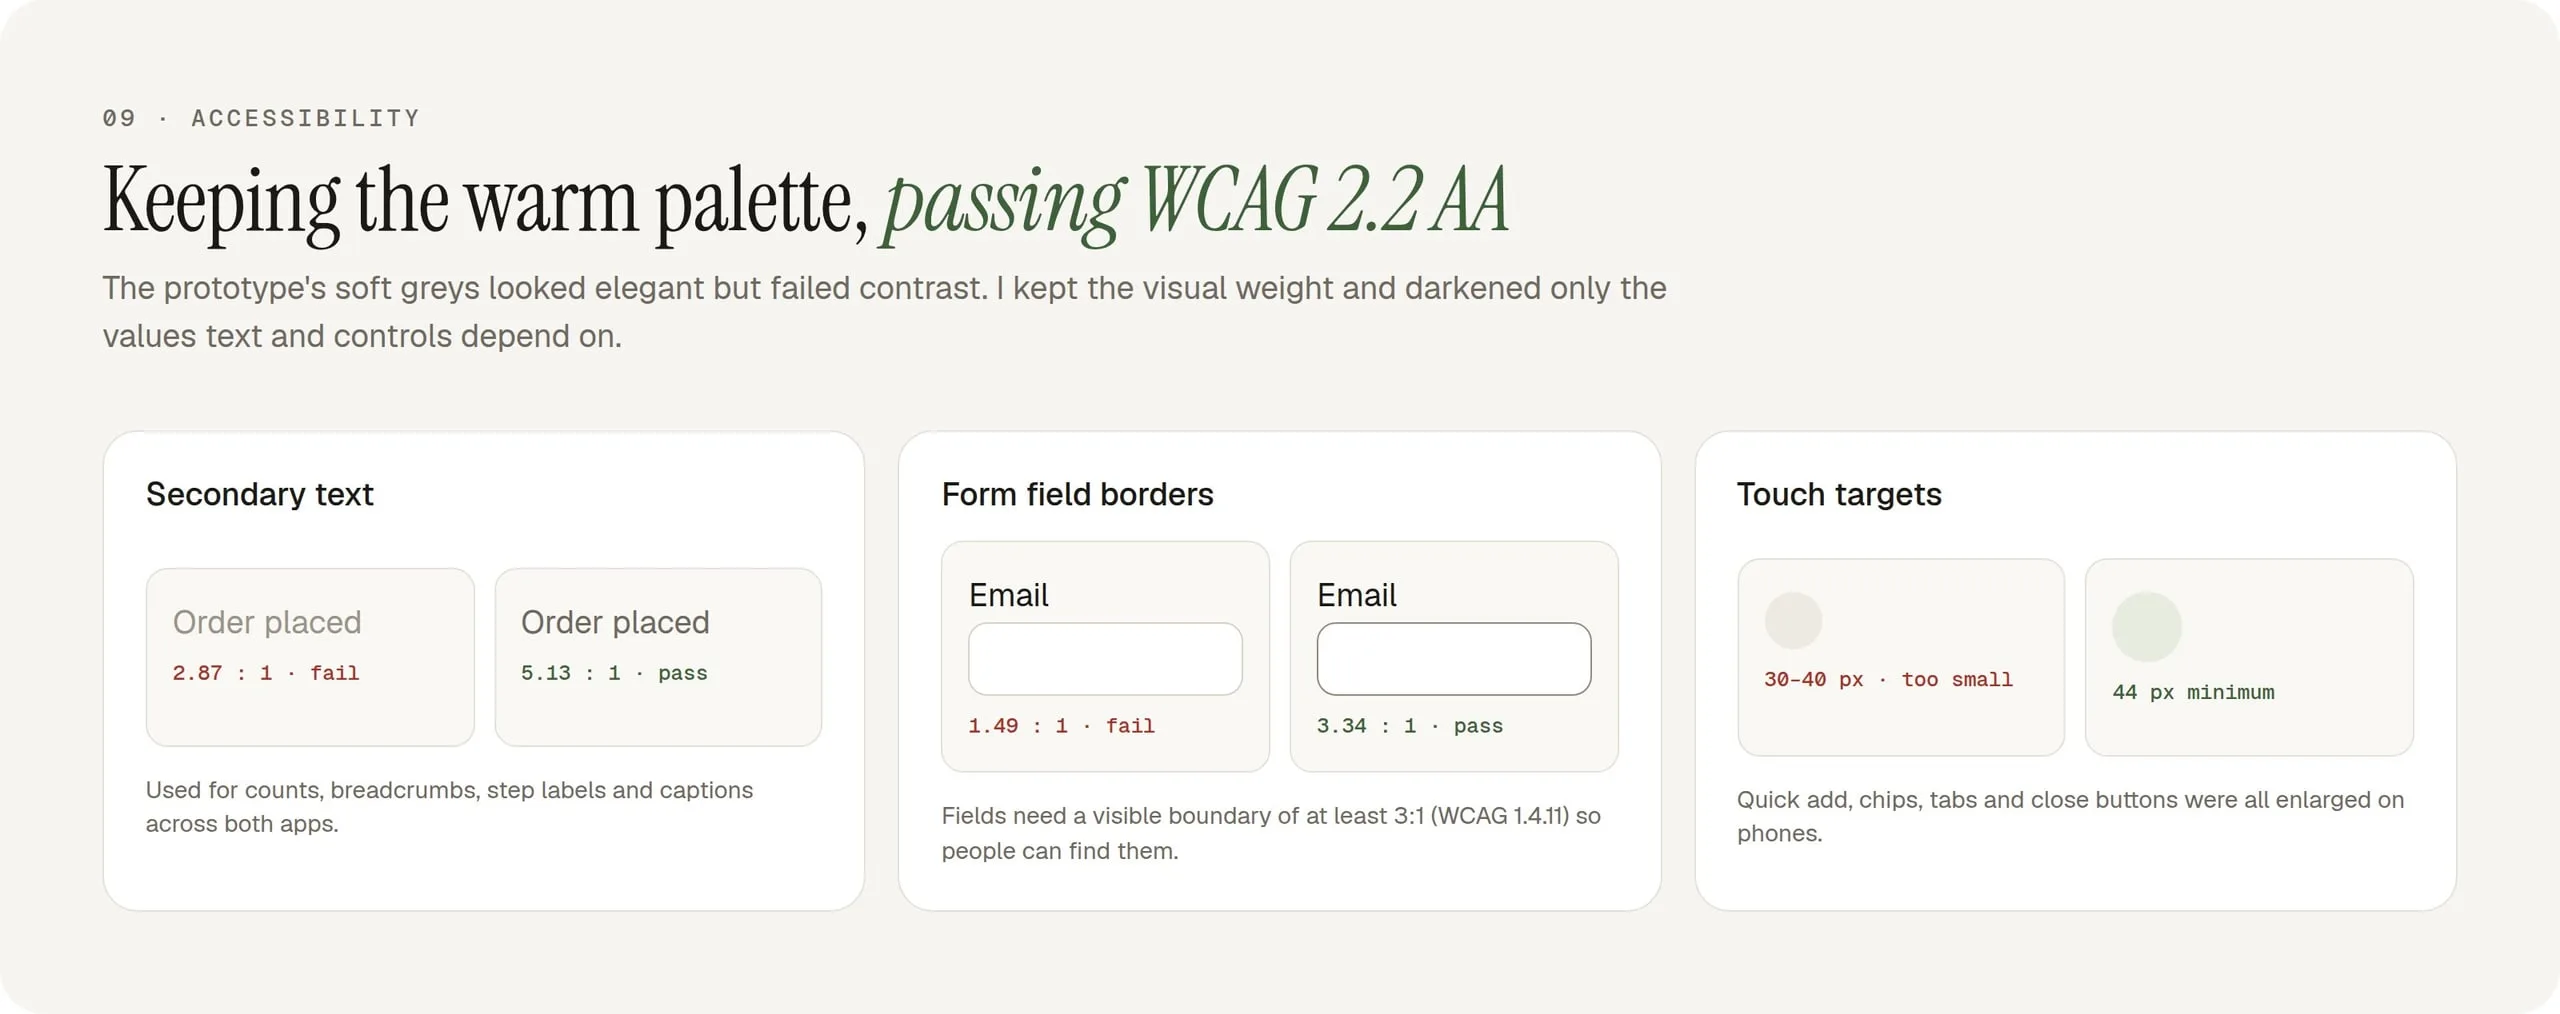Select the small grey touch target circle
The width and height of the screenshot is (2560, 1014).
pyautogui.click(x=1793, y=621)
